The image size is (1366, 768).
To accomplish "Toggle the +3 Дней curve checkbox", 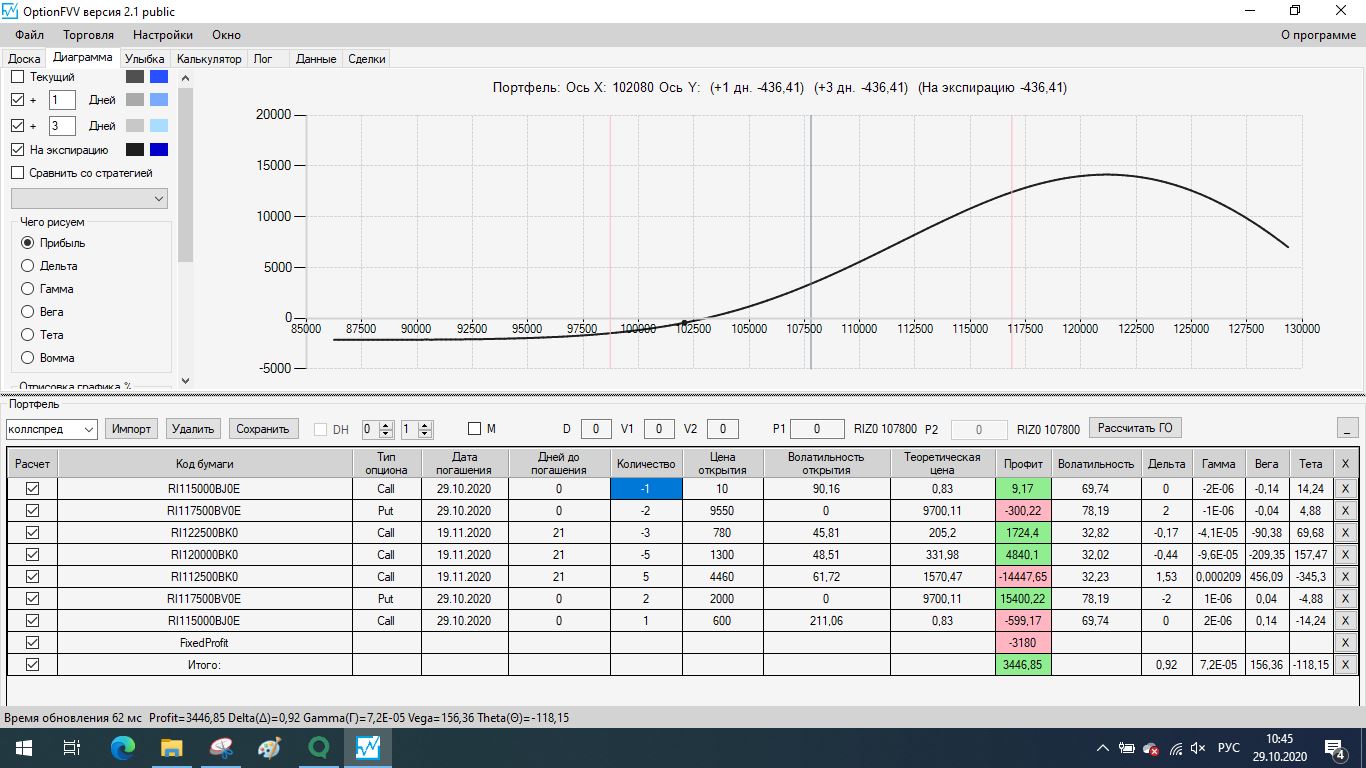I will point(17,126).
